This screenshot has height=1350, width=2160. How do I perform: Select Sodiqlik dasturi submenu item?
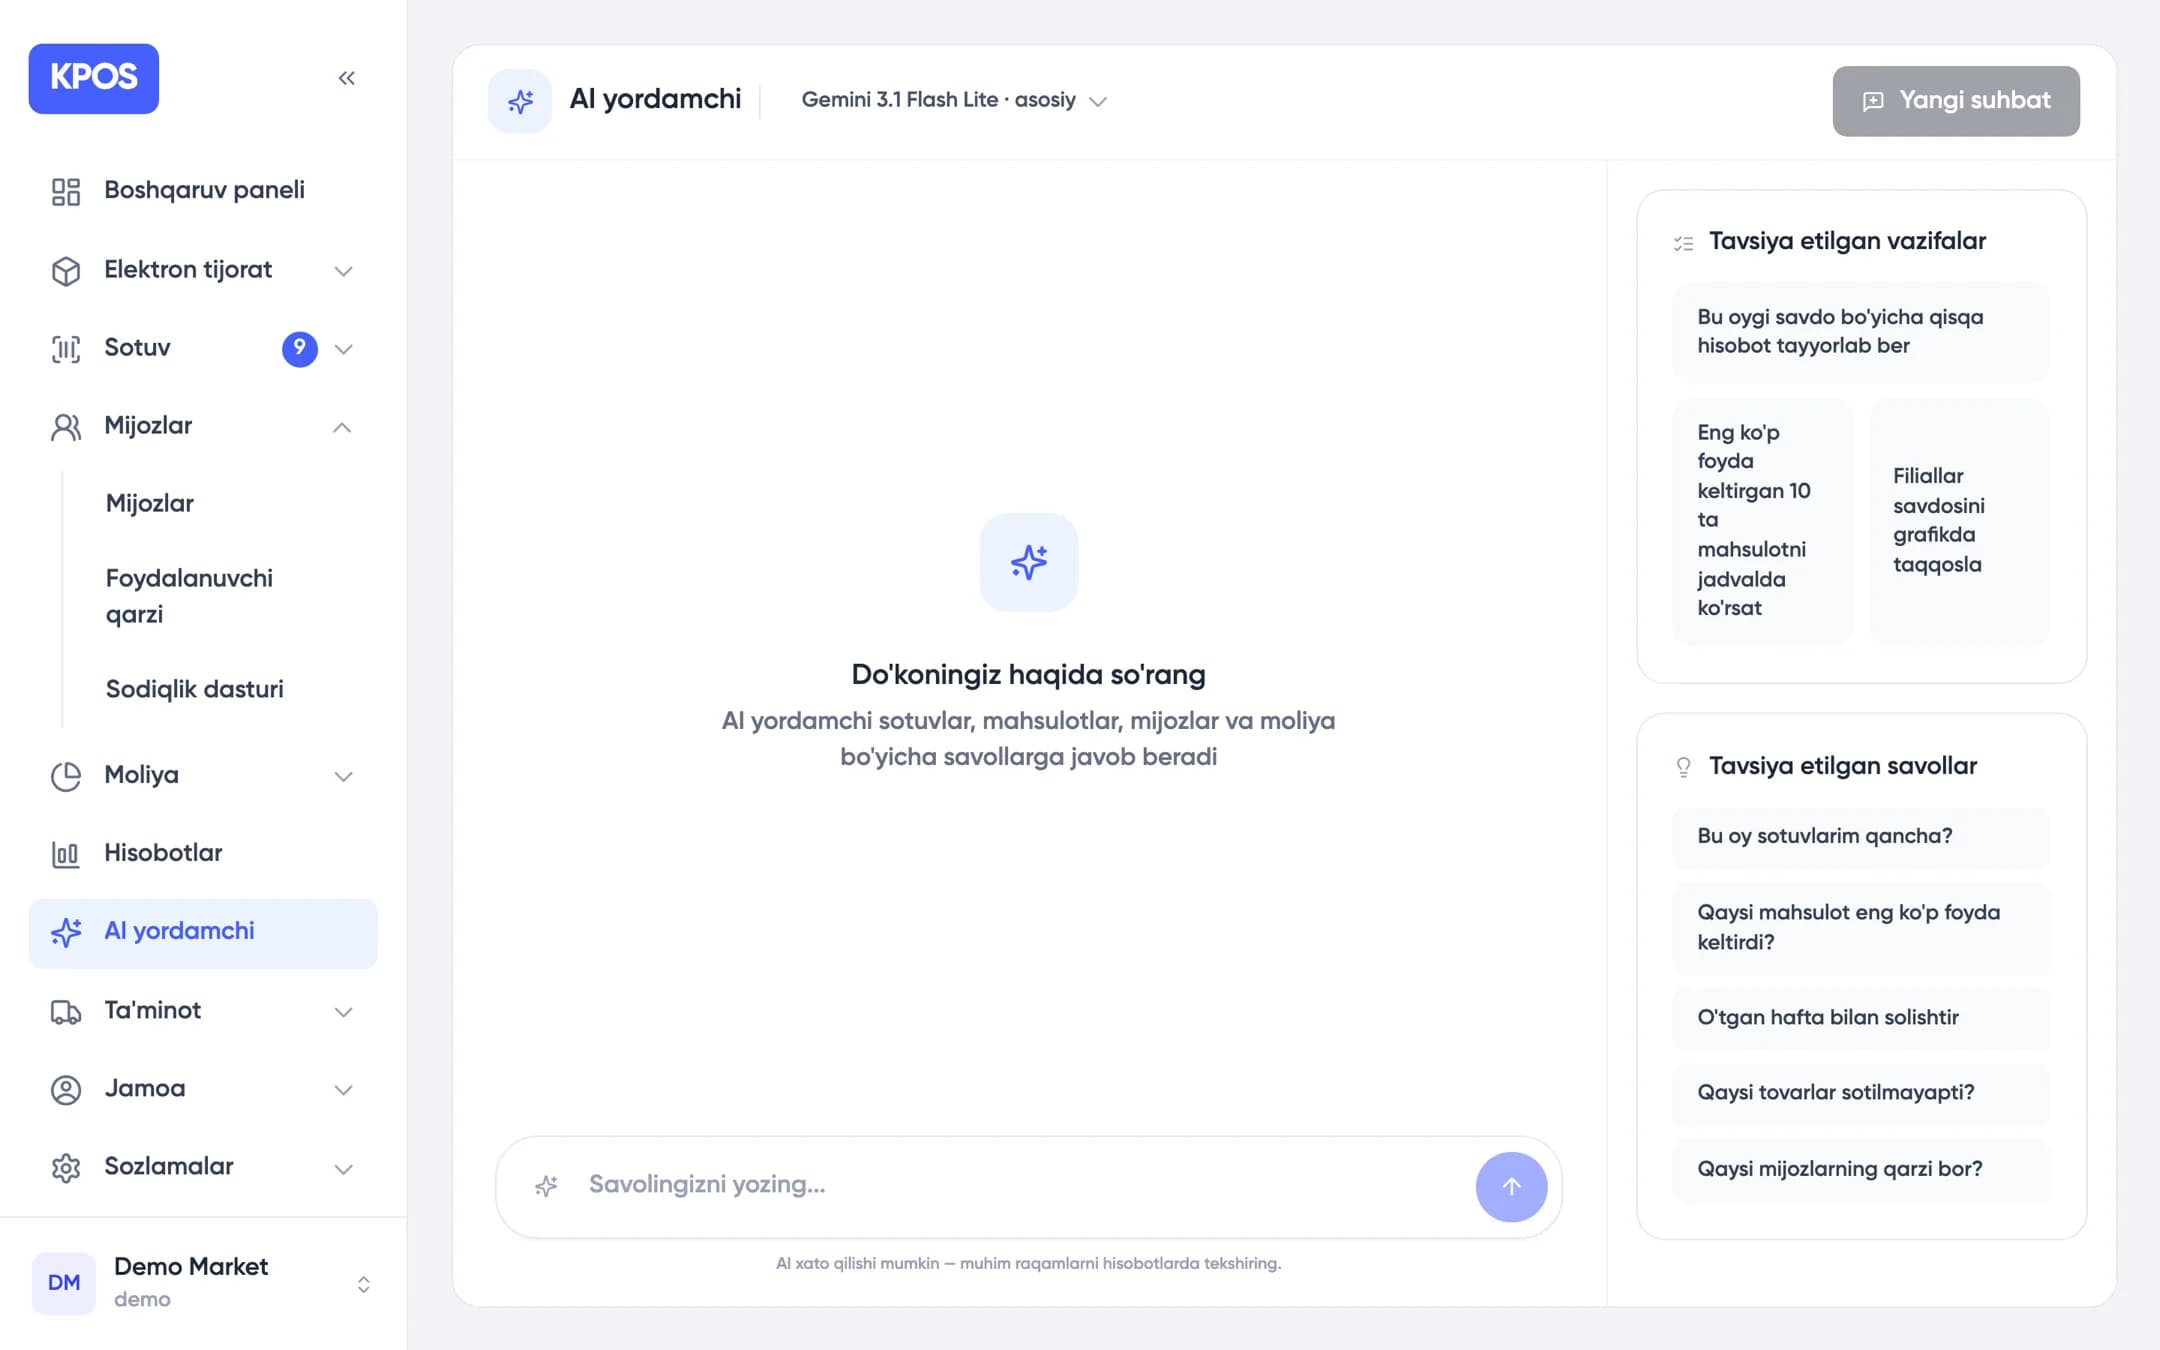195,689
